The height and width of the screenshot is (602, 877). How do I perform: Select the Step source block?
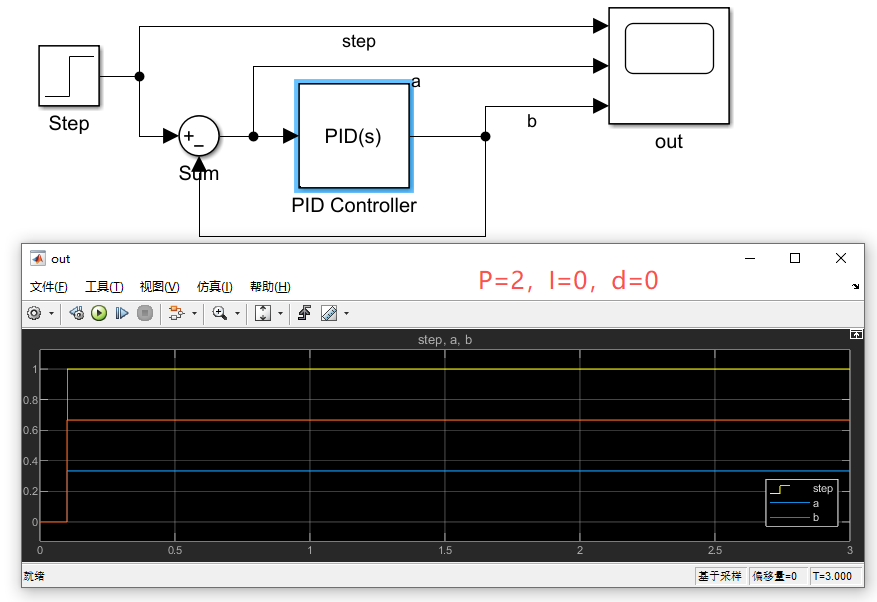coord(69,76)
